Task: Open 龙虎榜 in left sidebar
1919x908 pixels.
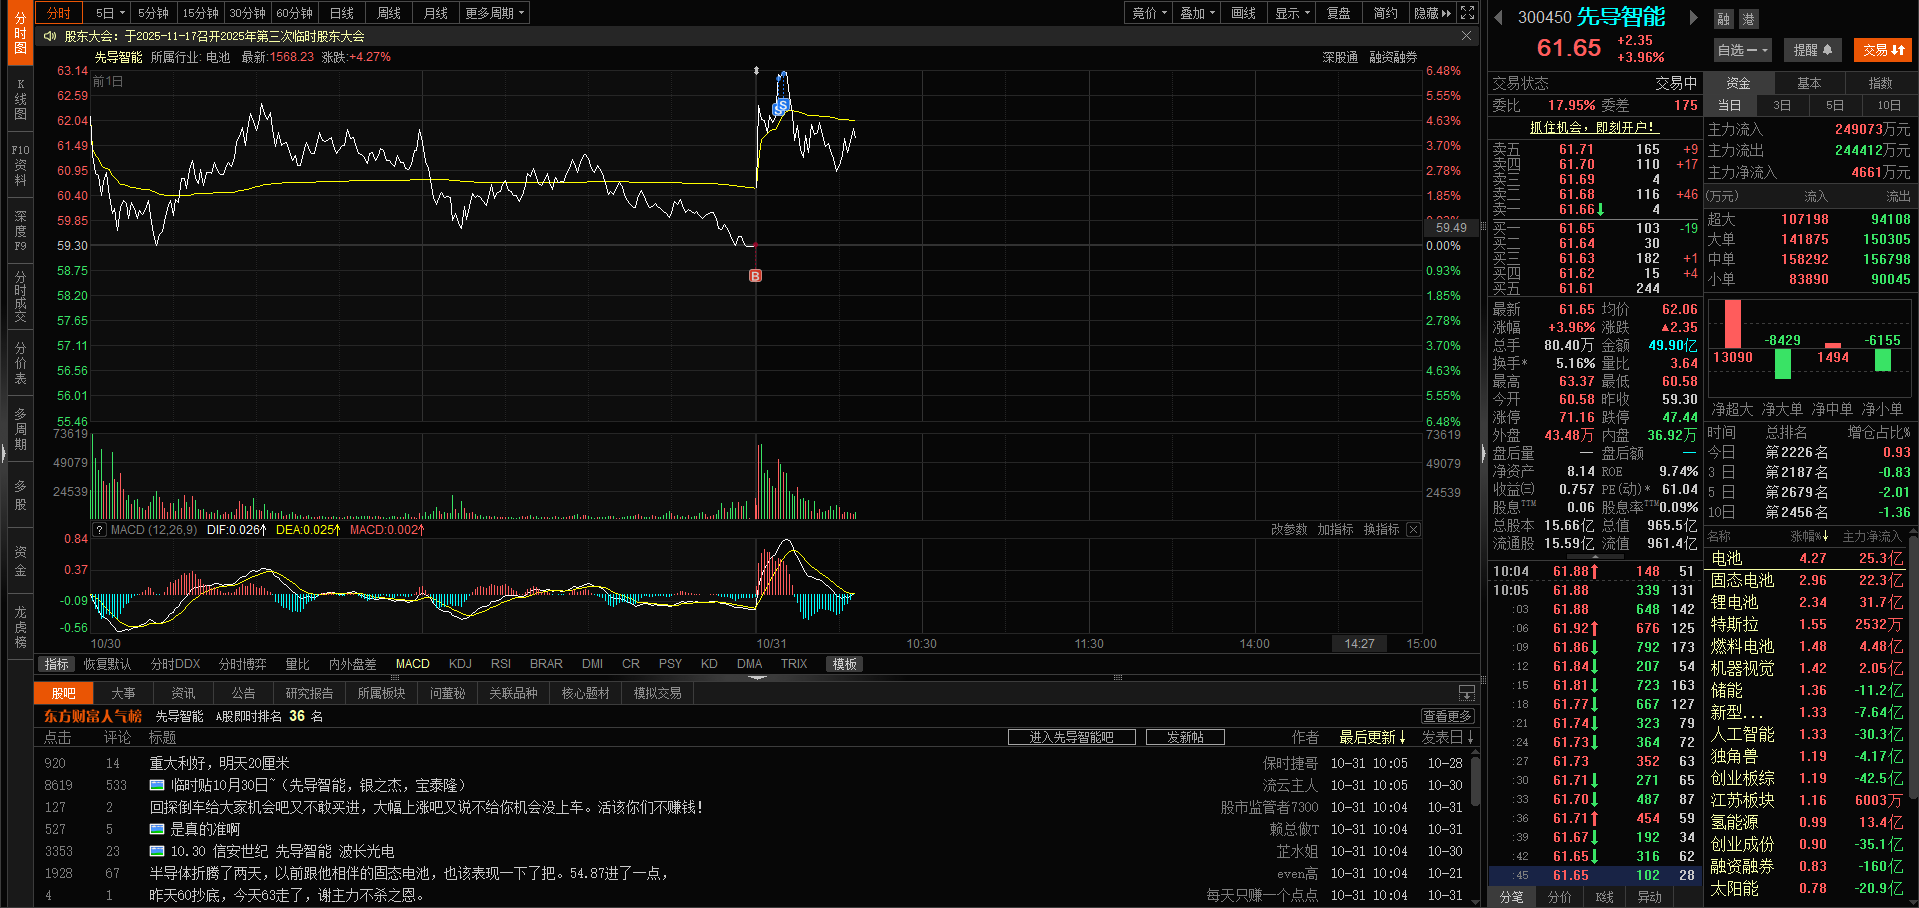Action: pyautogui.click(x=20, y=627)
